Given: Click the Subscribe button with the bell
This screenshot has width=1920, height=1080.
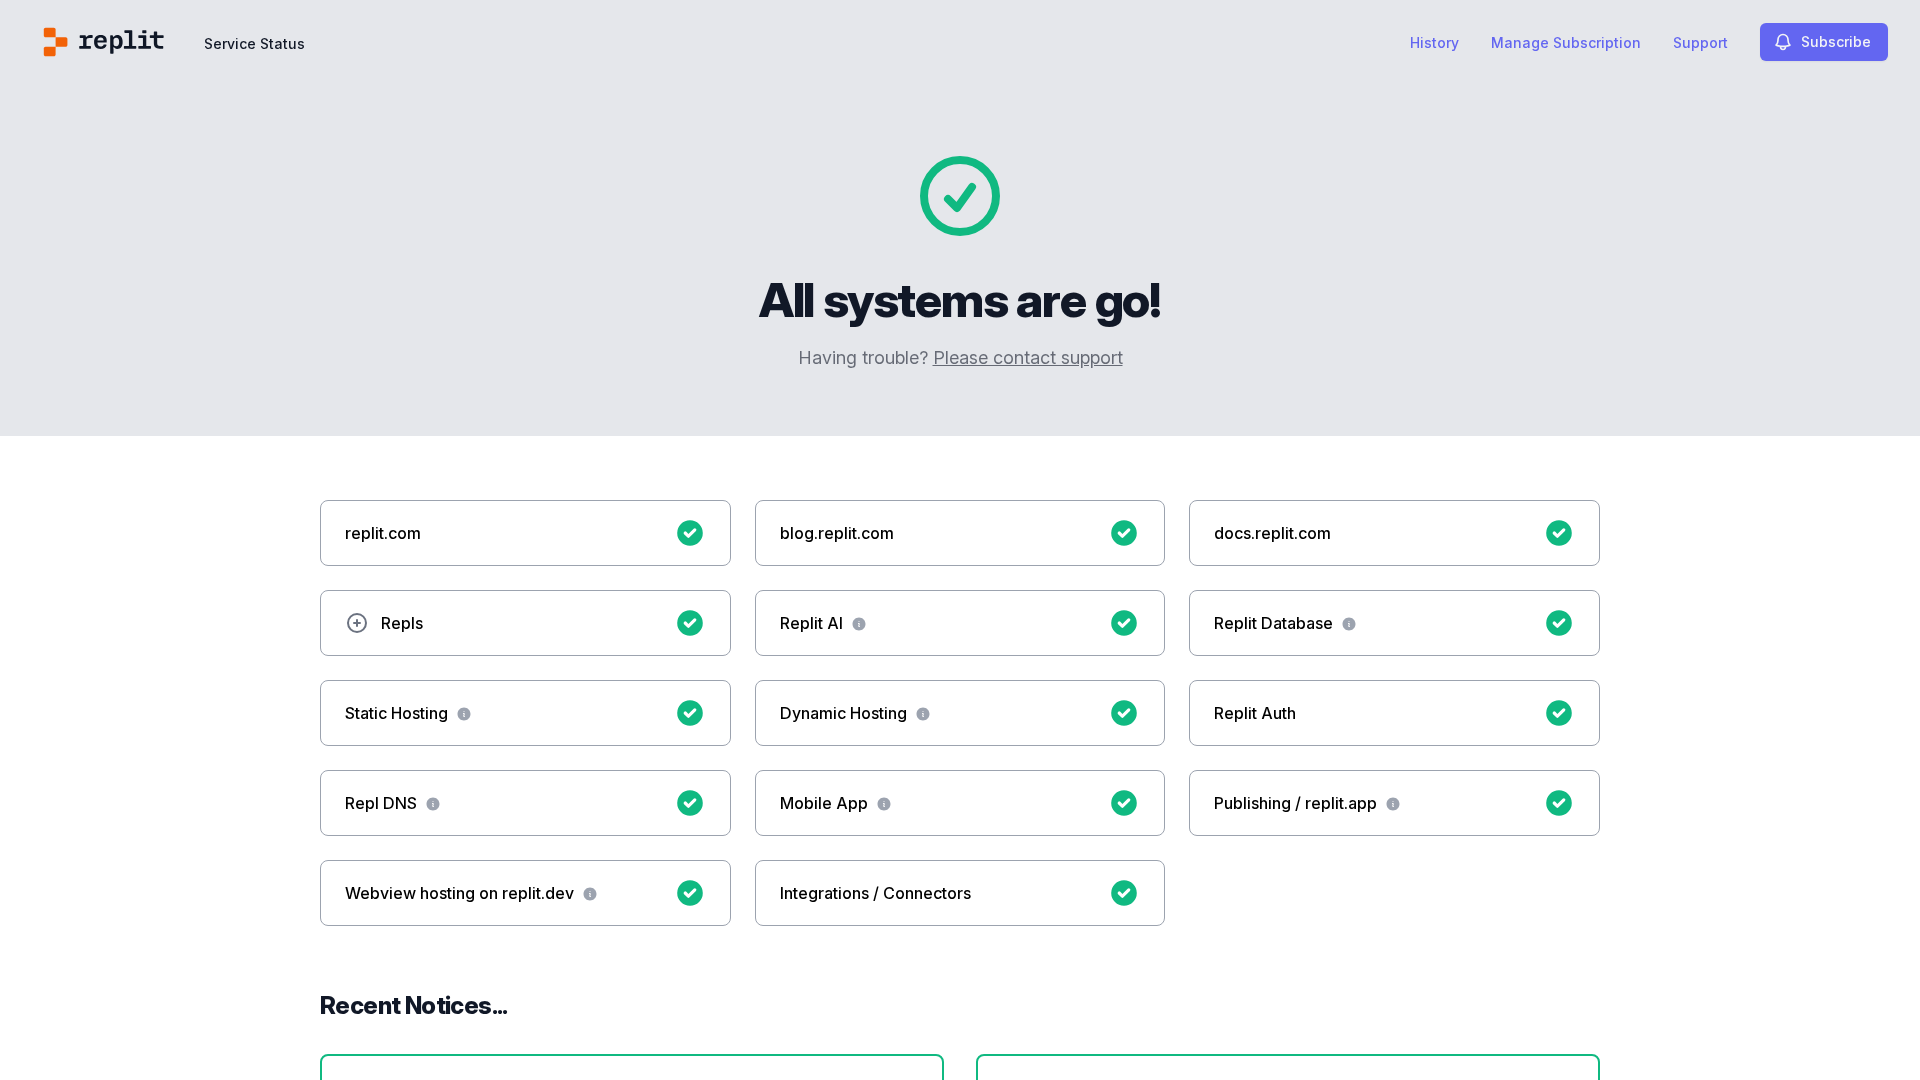Looking at the screenshot, I should pos(1823,42).
